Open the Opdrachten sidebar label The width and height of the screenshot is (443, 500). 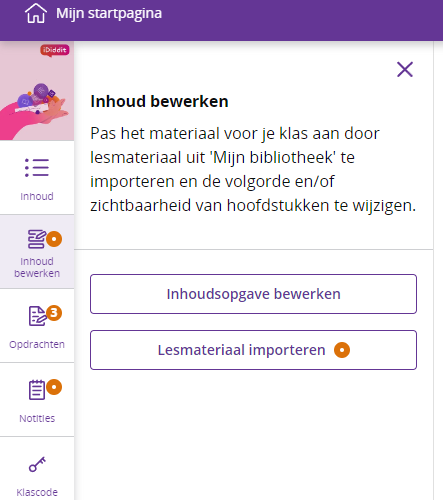(x=37, y=344)
